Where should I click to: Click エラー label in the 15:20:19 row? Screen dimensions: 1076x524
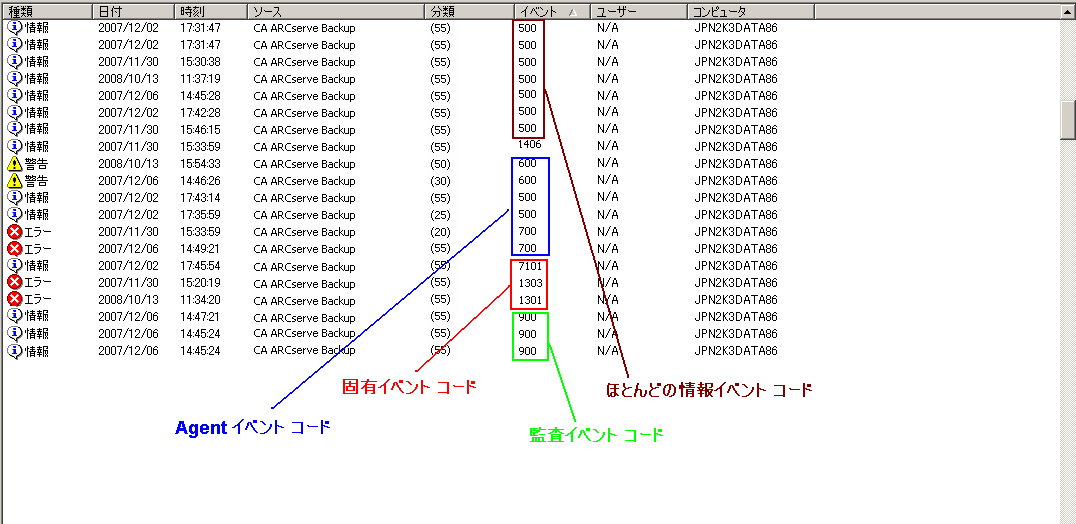click(x=38, y=283)
